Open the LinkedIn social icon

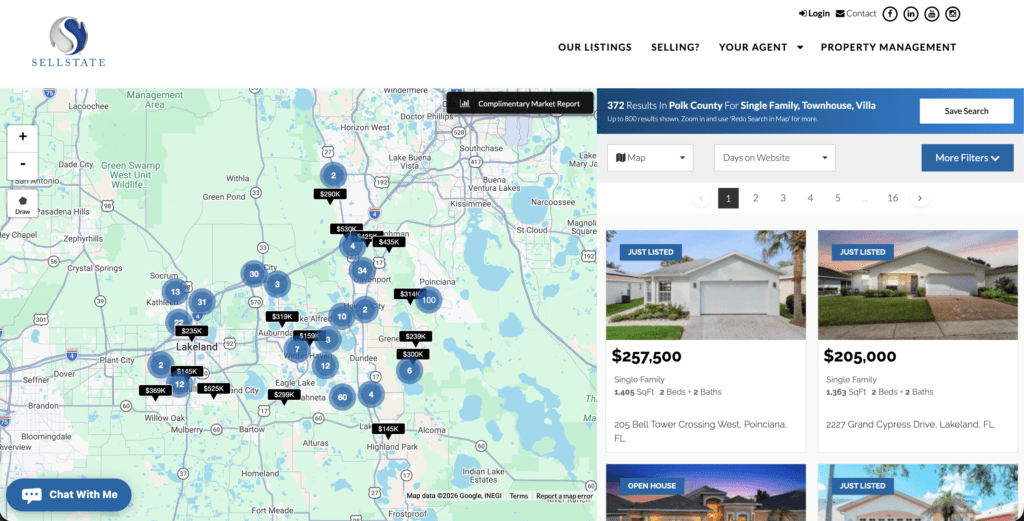[910, 14]
